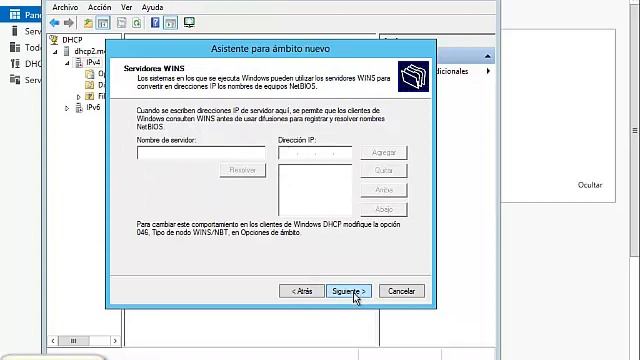The height and width of the screenshot is (360, 640).
Task: Click the monitor icon in DHCP toolbar
Action: [189, 22]
